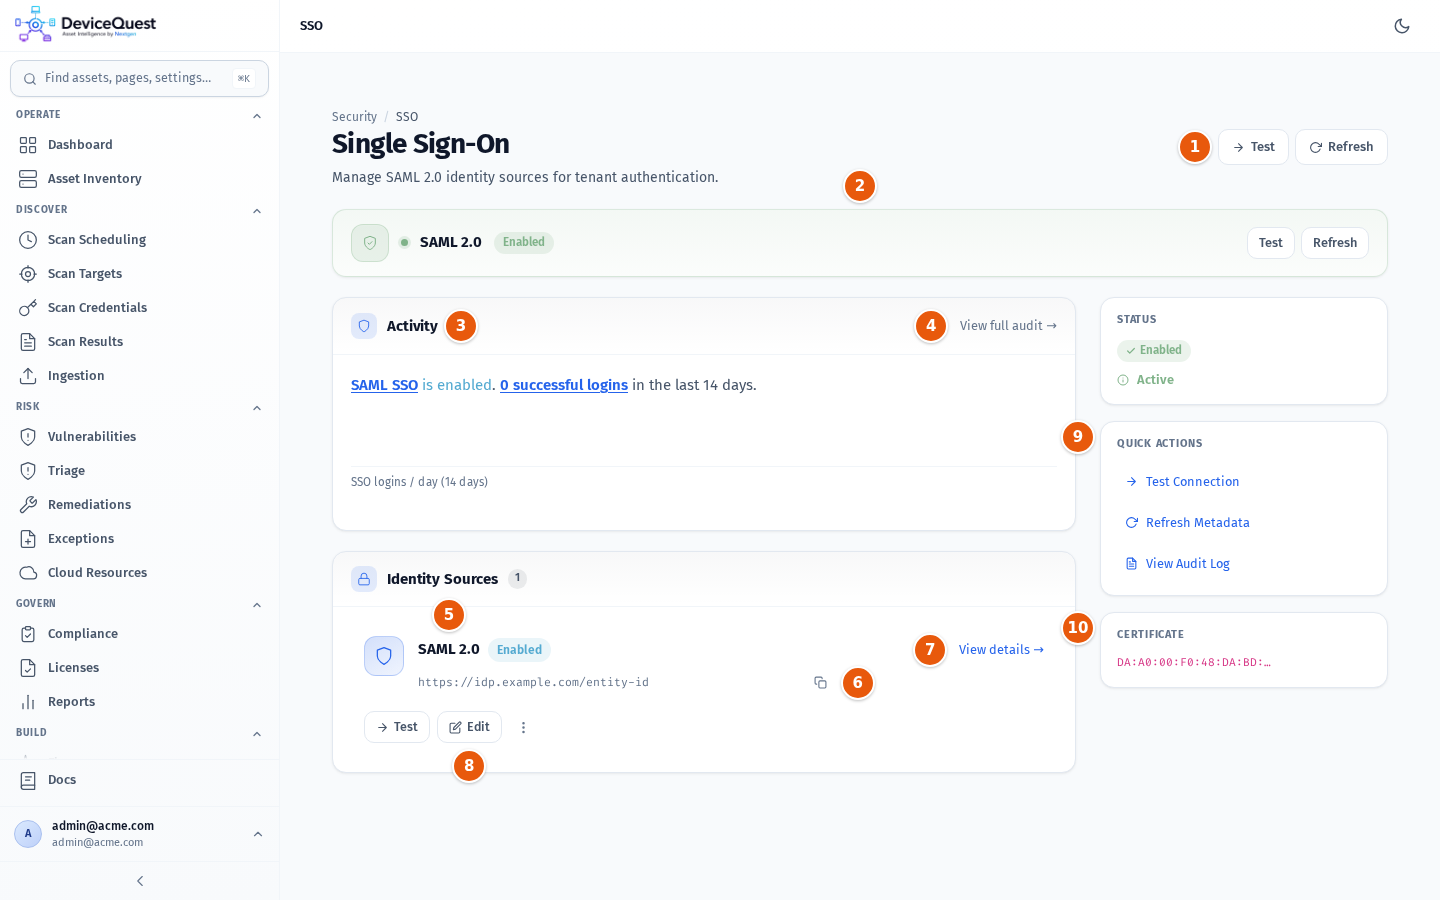Viewport: 1440px width, 900px height.
Task: Focus the Find assets search field
Action: [x=139, y=78]
